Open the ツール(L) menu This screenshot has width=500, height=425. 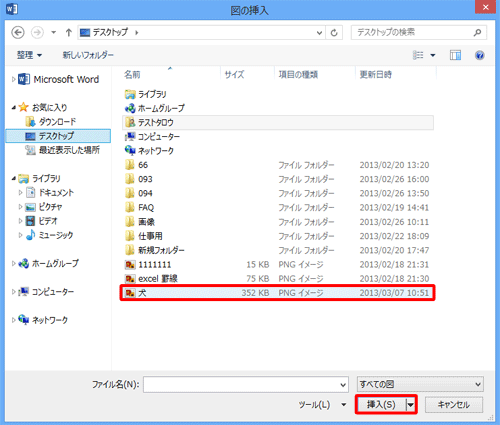click(x=322, y=405)
